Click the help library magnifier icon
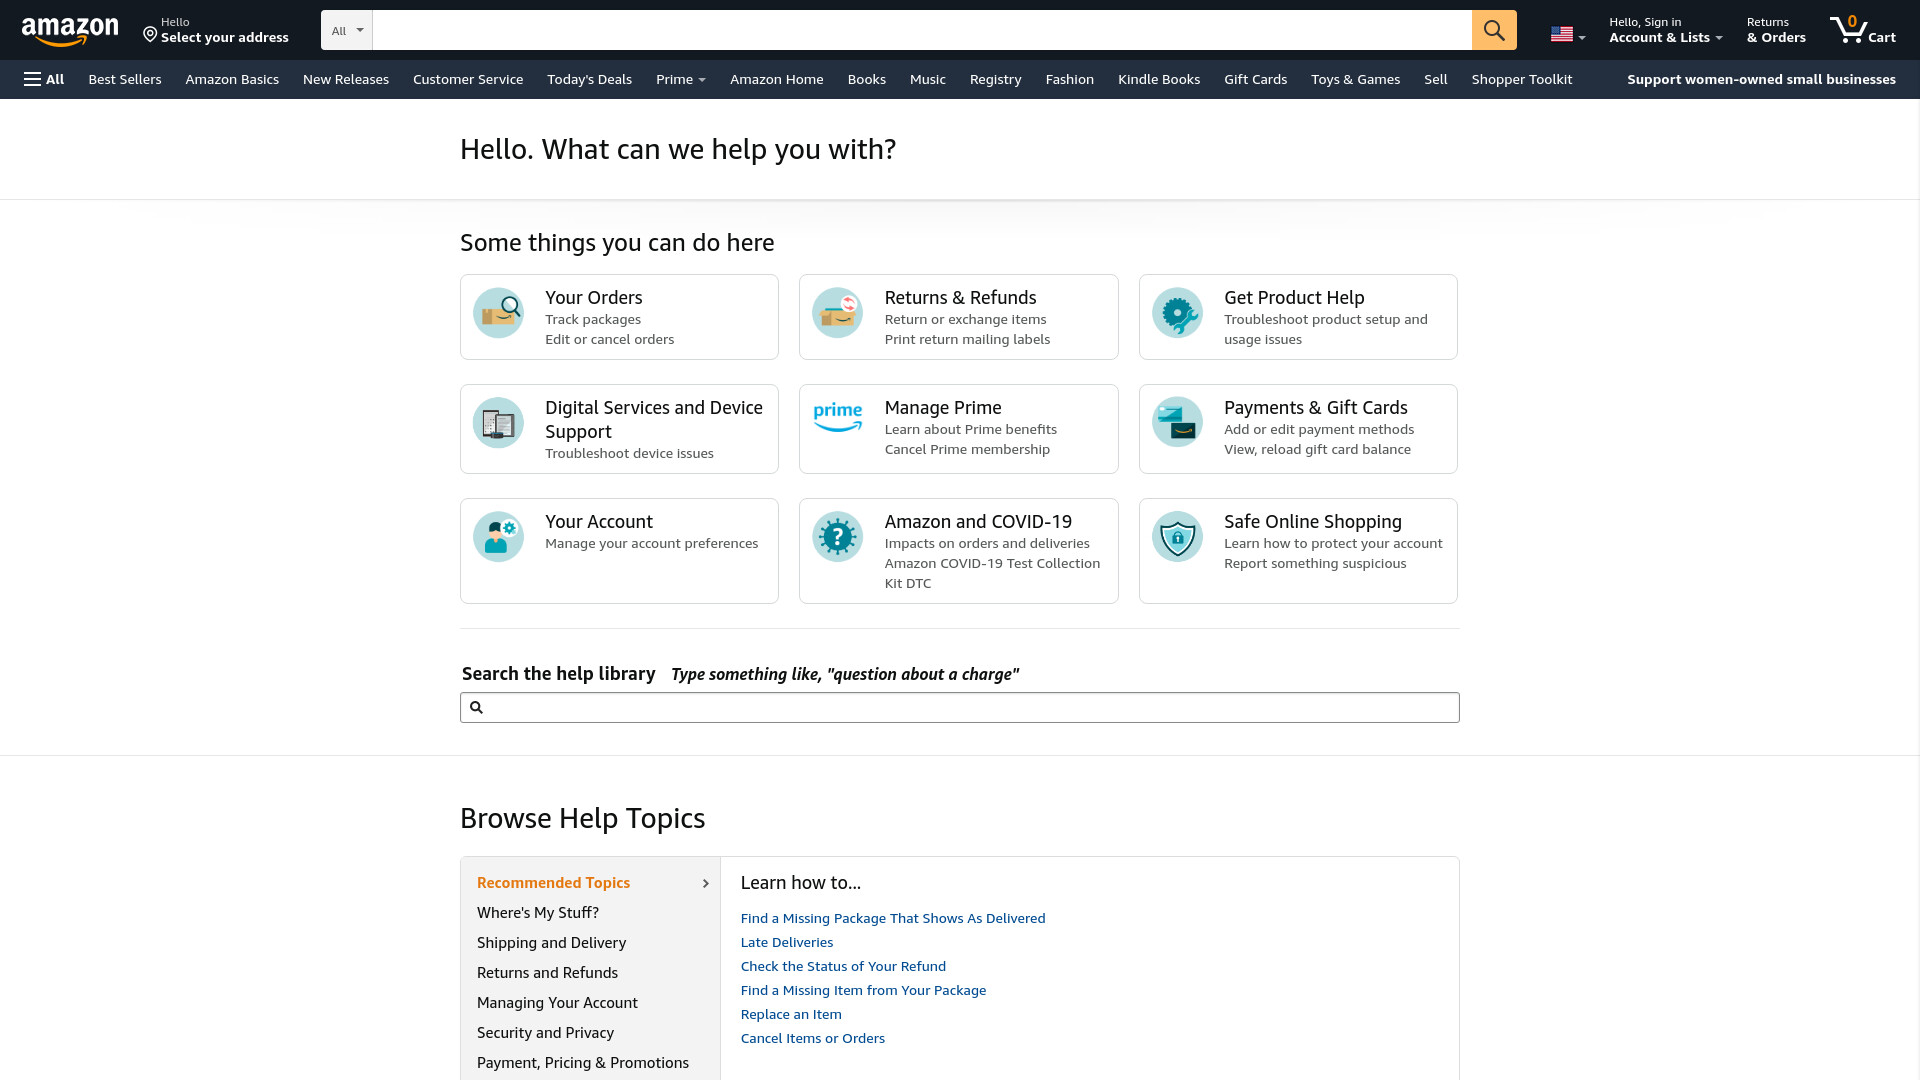 tap(477, 708)
